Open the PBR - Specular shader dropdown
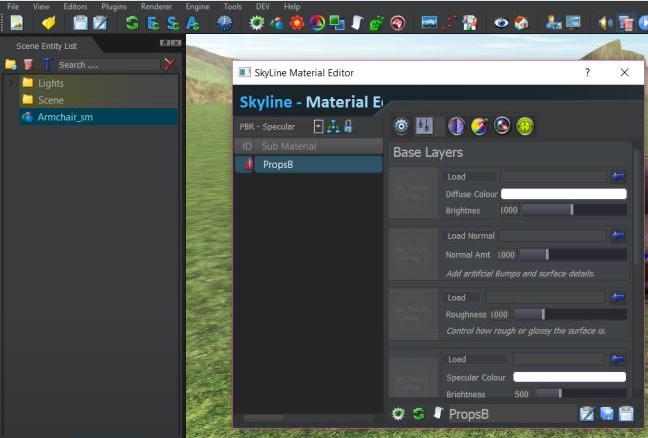Screen dimensions: 648x438 click(x=318, y=126)
